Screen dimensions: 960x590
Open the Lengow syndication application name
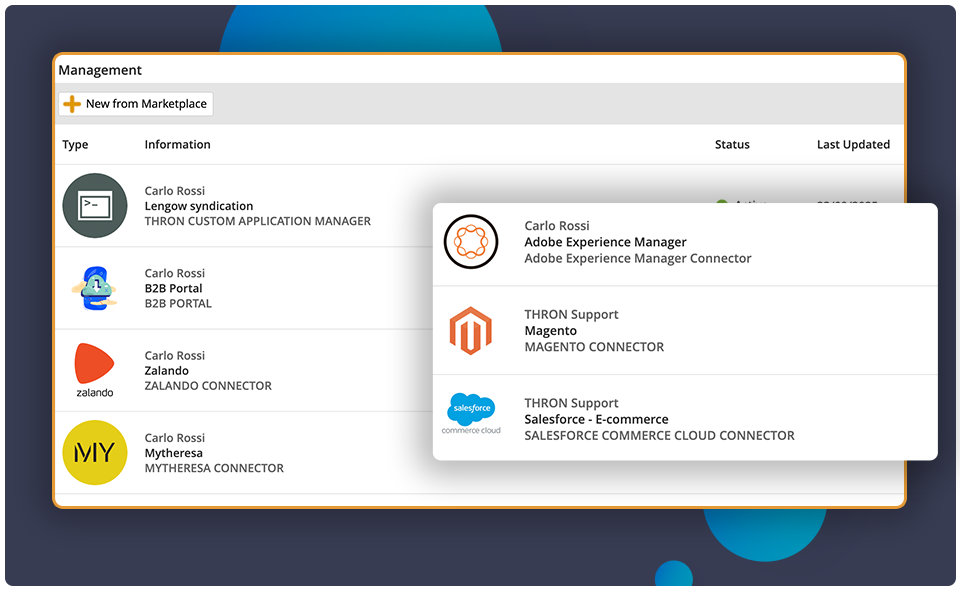pos(199,206)
